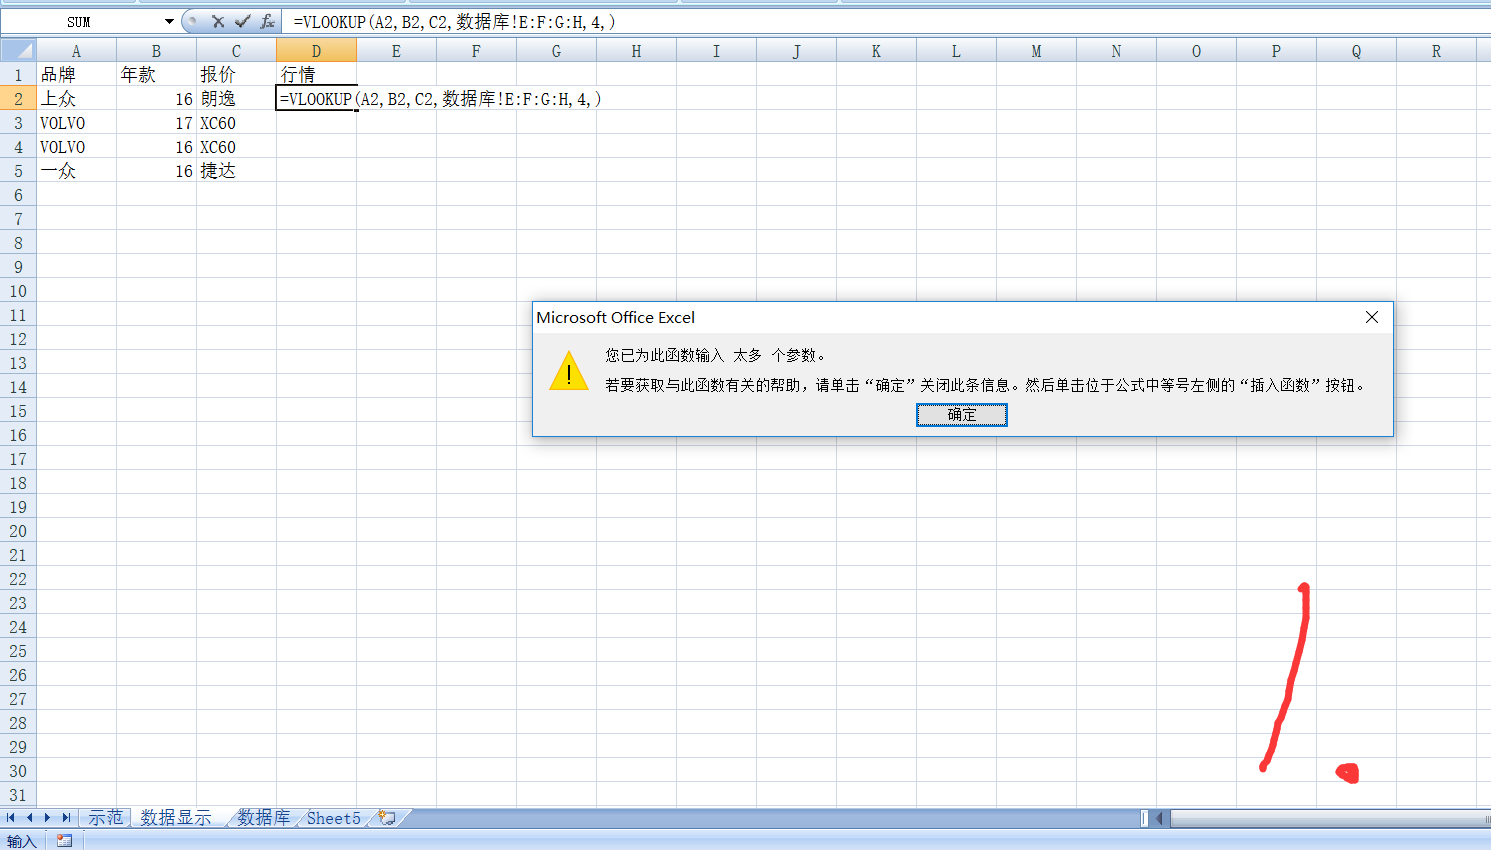Screen dimensions: 1491x850
Task: Click the Insert Function (fx) icon
Action: 265,21
